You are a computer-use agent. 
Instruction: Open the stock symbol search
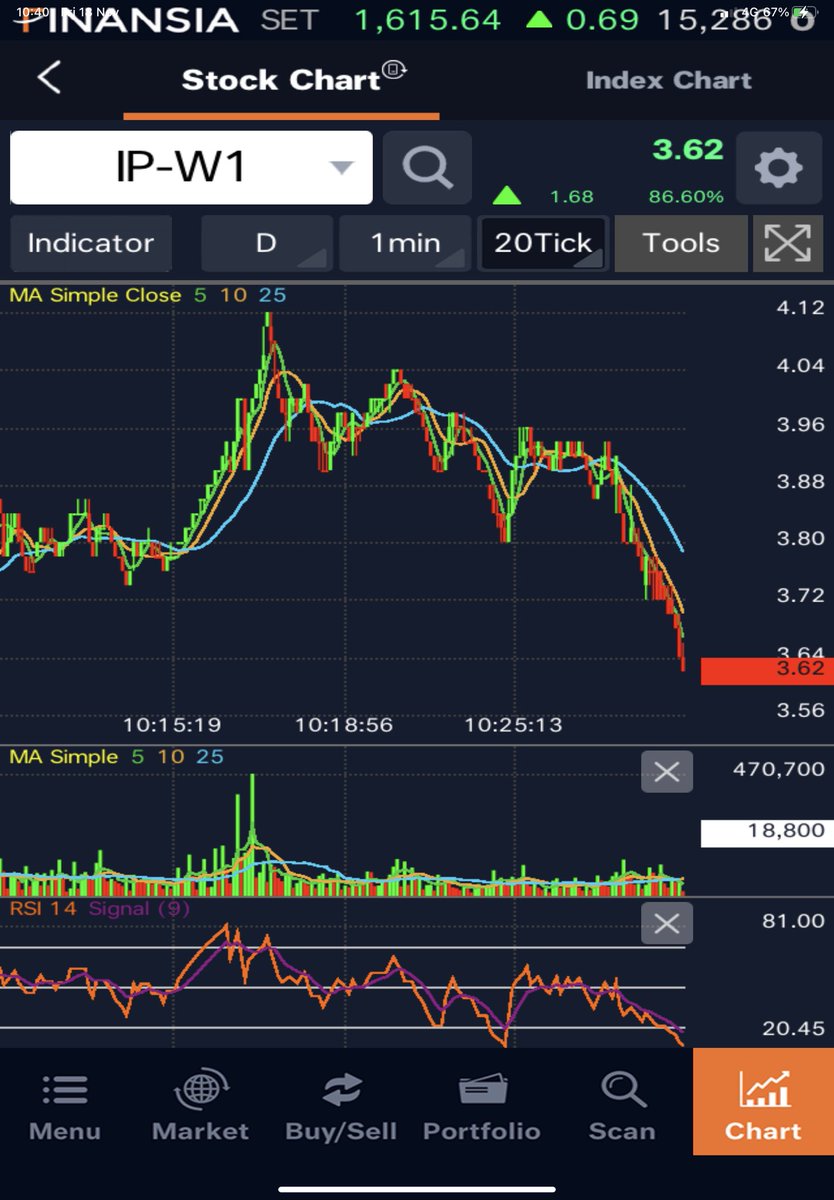coord(427,167)
